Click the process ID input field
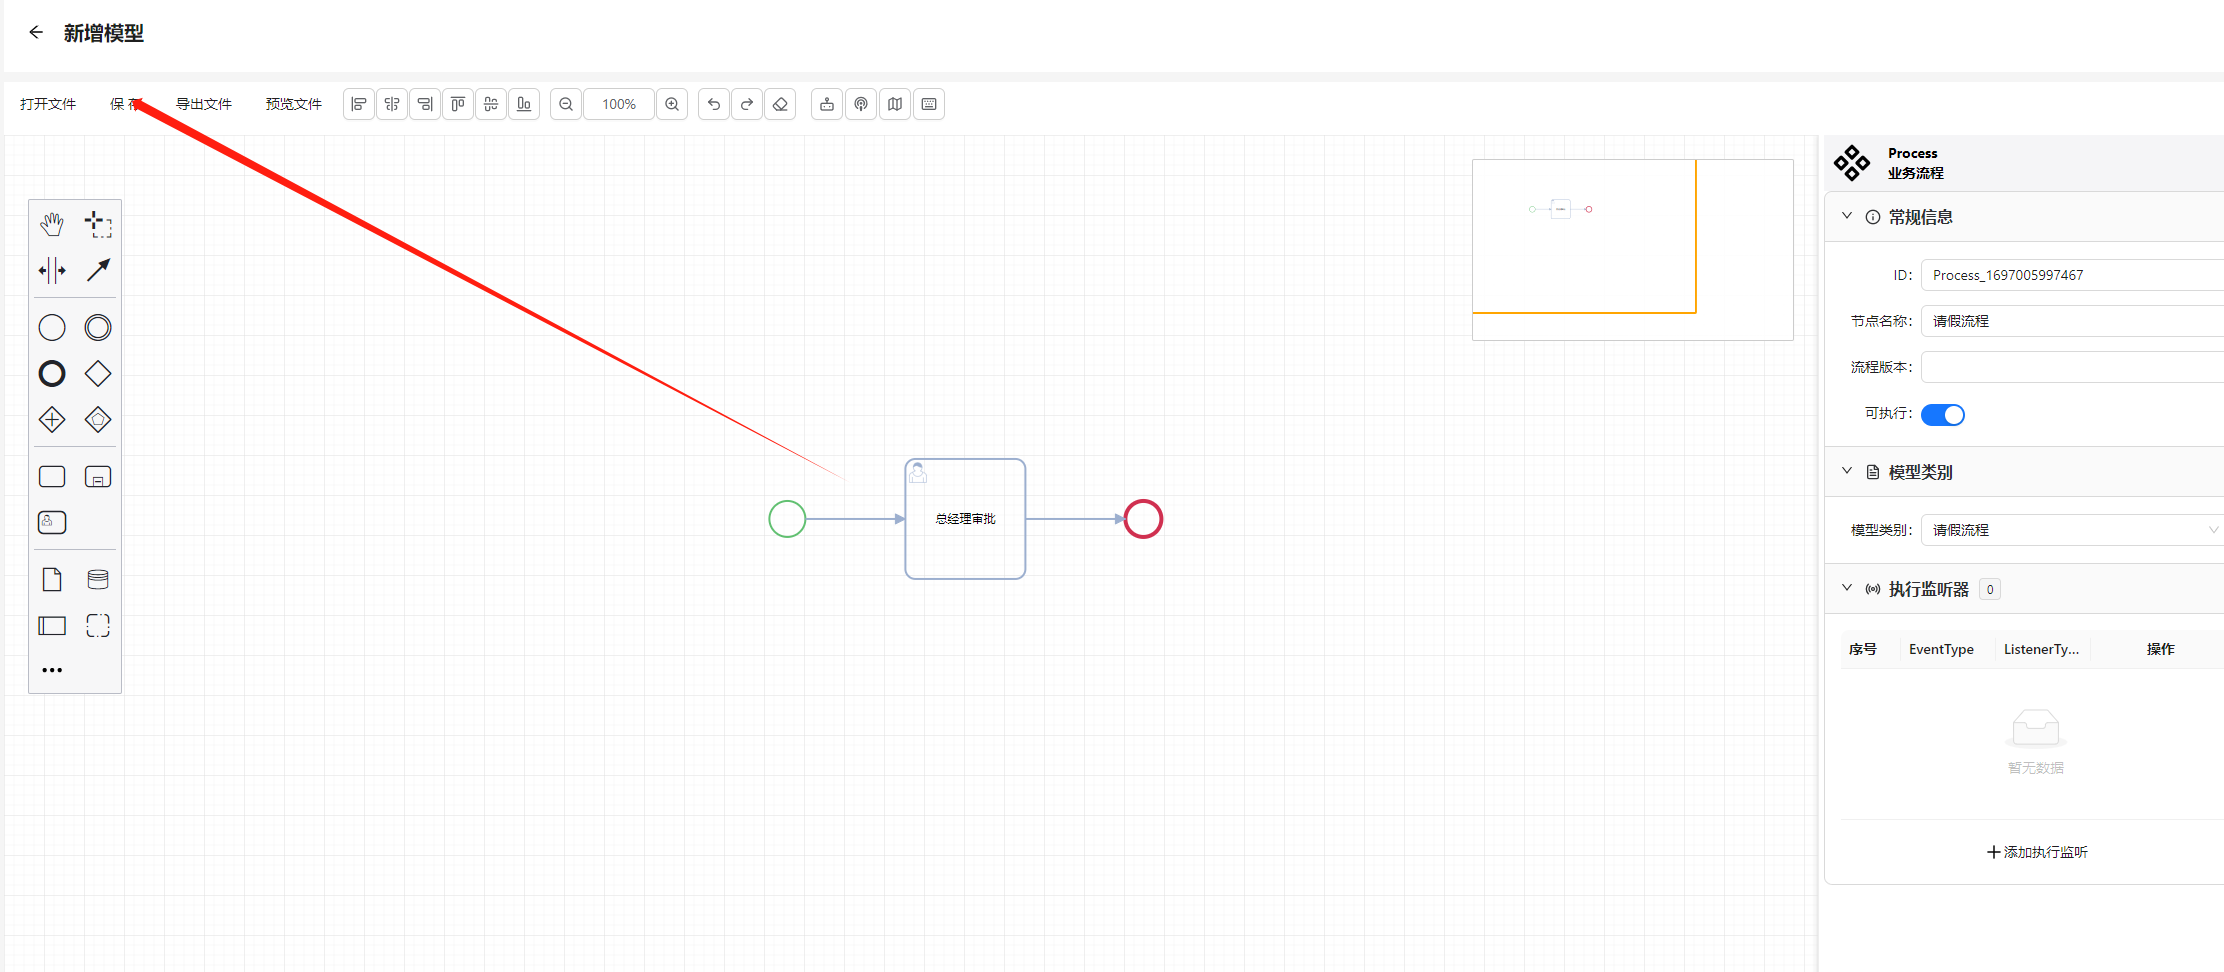 click(x=2072, y=275)
